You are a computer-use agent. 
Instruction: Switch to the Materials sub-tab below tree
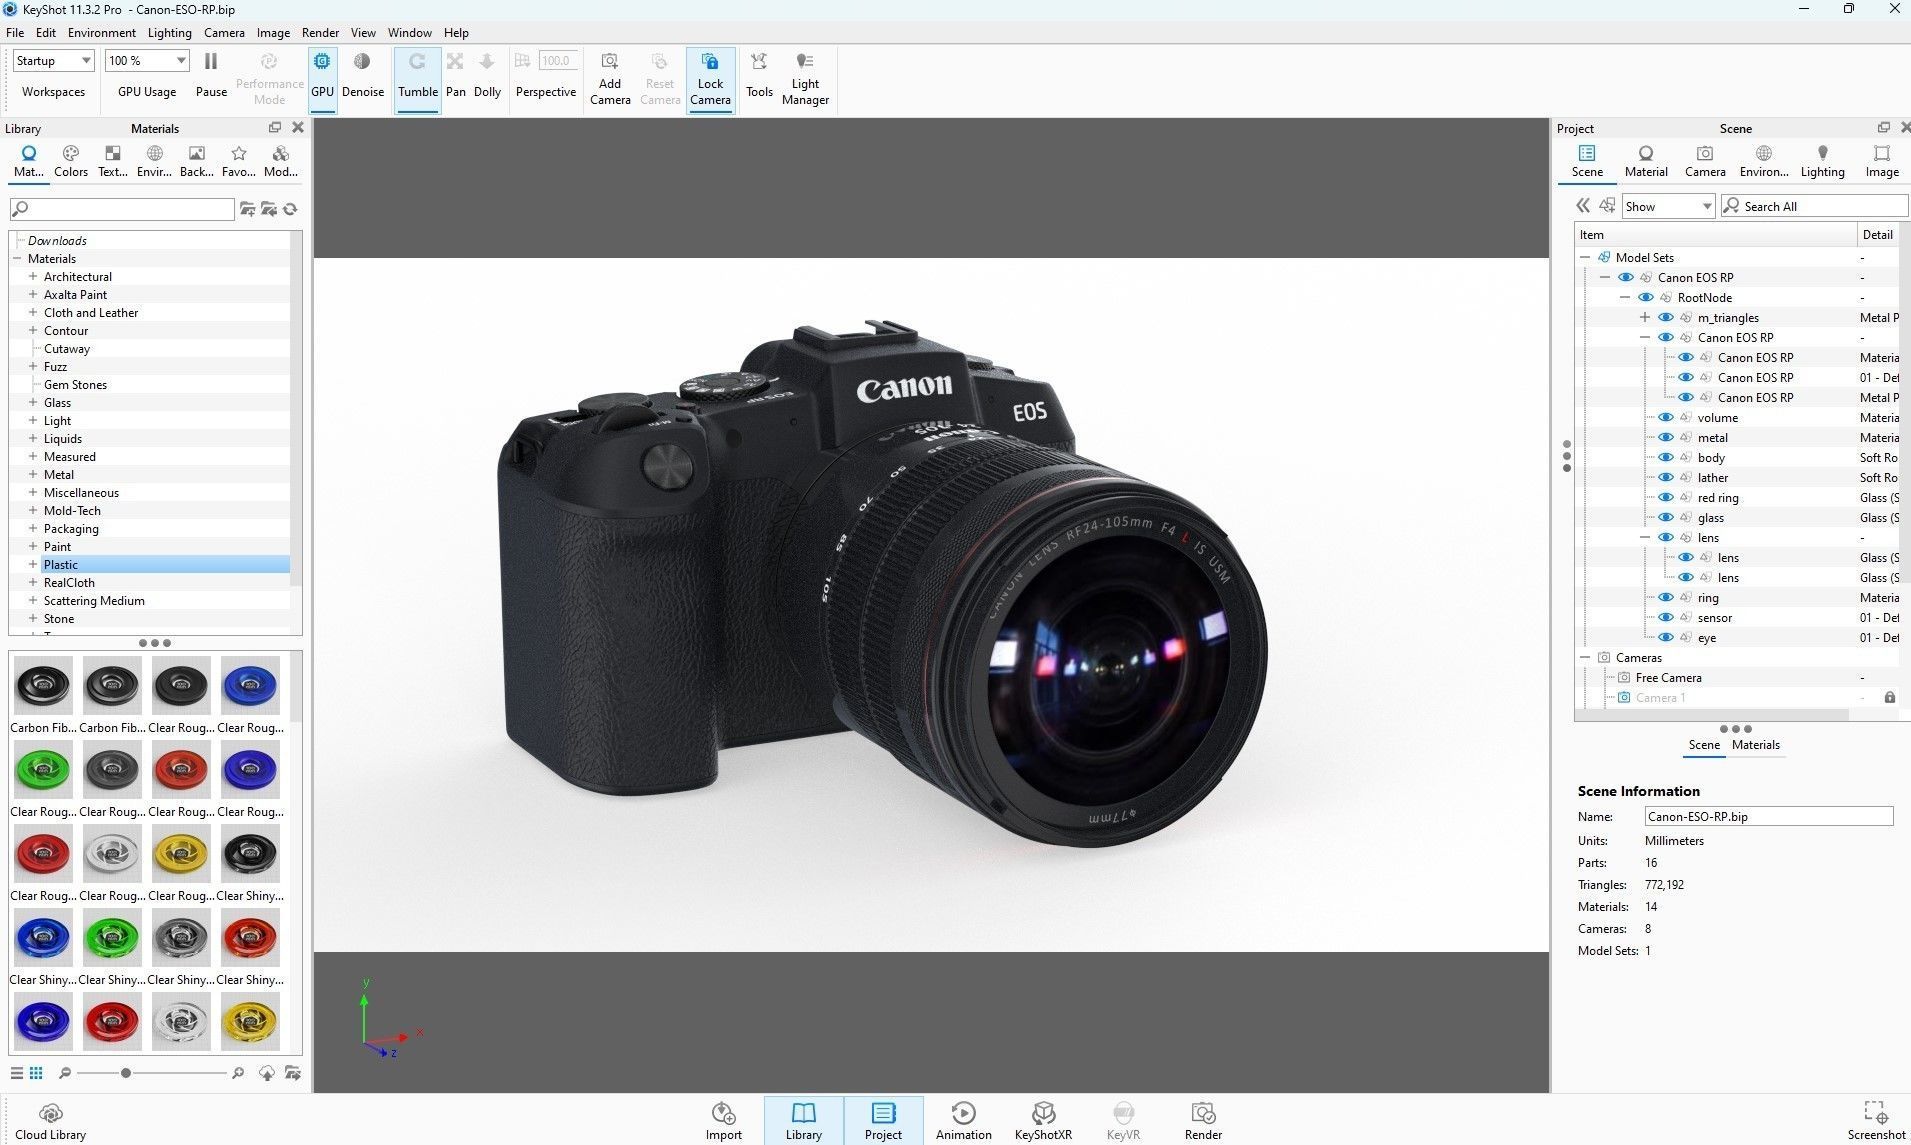[1755, 745]
